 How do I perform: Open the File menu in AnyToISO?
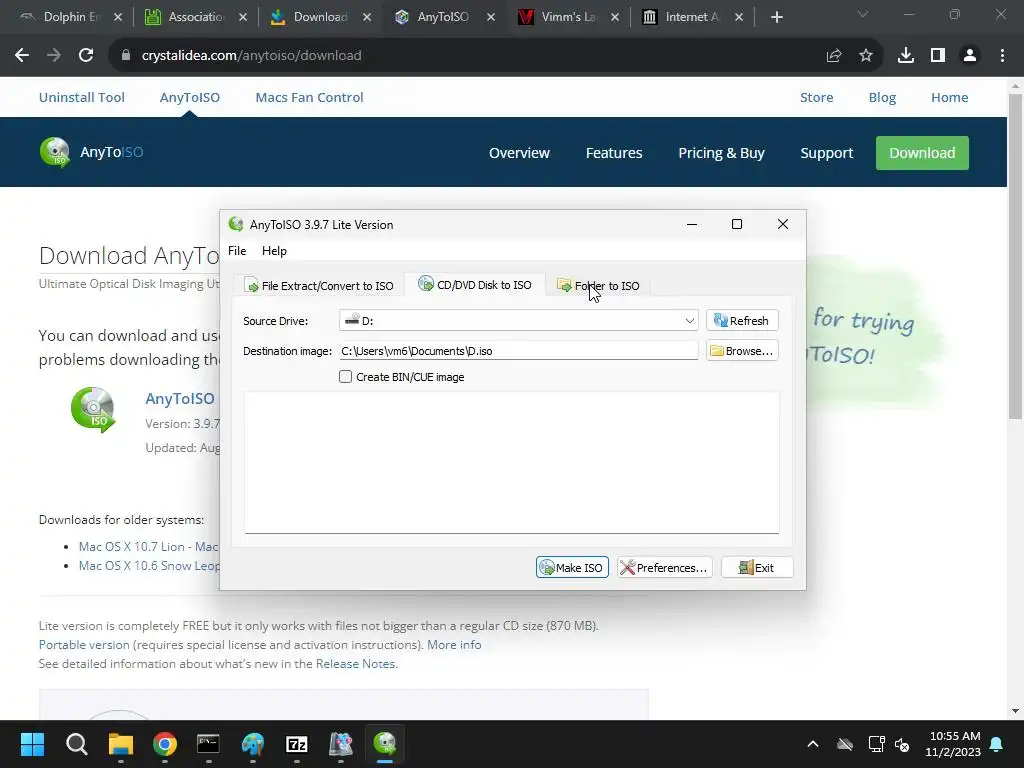pos(236,251)
